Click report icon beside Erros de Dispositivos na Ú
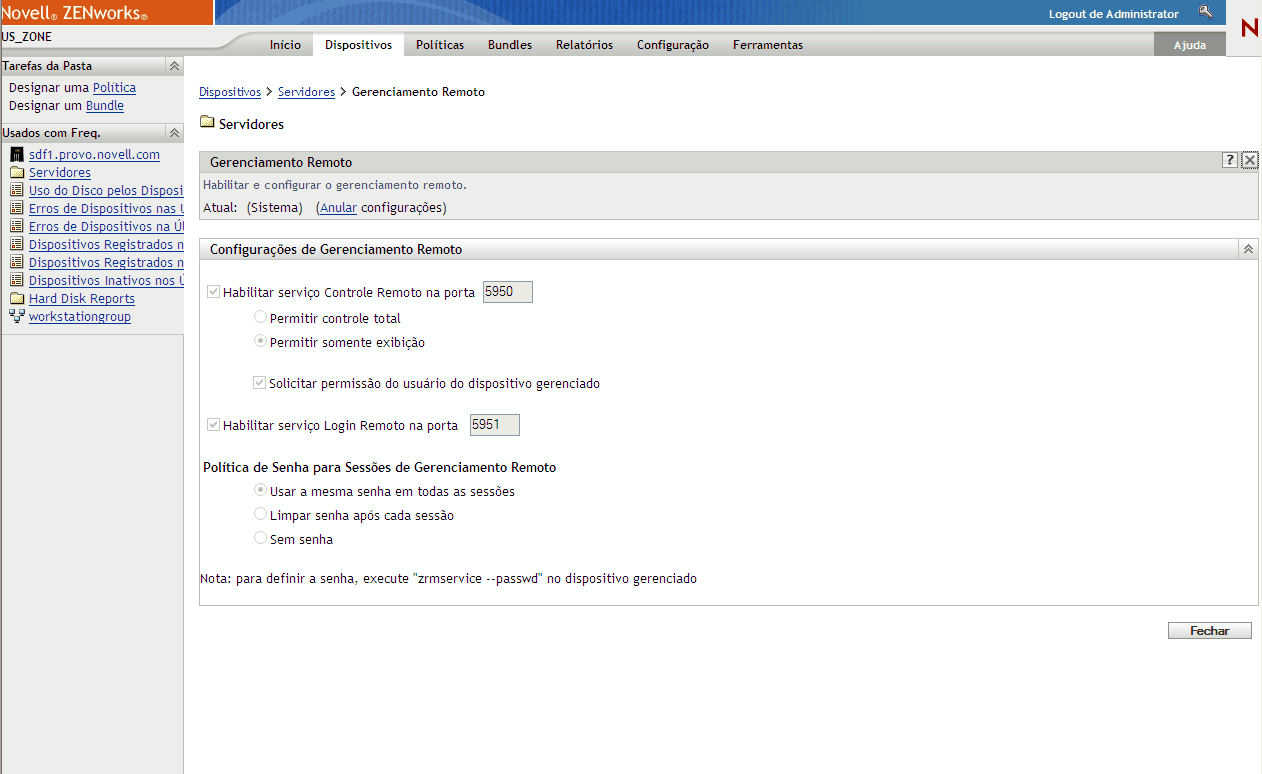 pyautogui.click(x=16, y=227)
